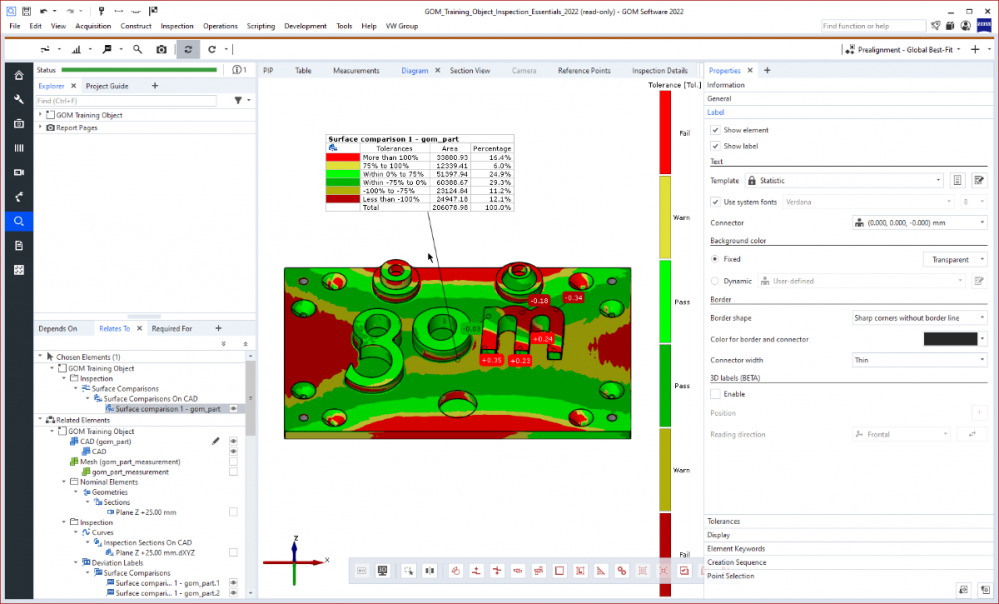999x604 pixels.
Task: Switch to the Section View tab
Action: pyautogui.click(x=470, y=70)
